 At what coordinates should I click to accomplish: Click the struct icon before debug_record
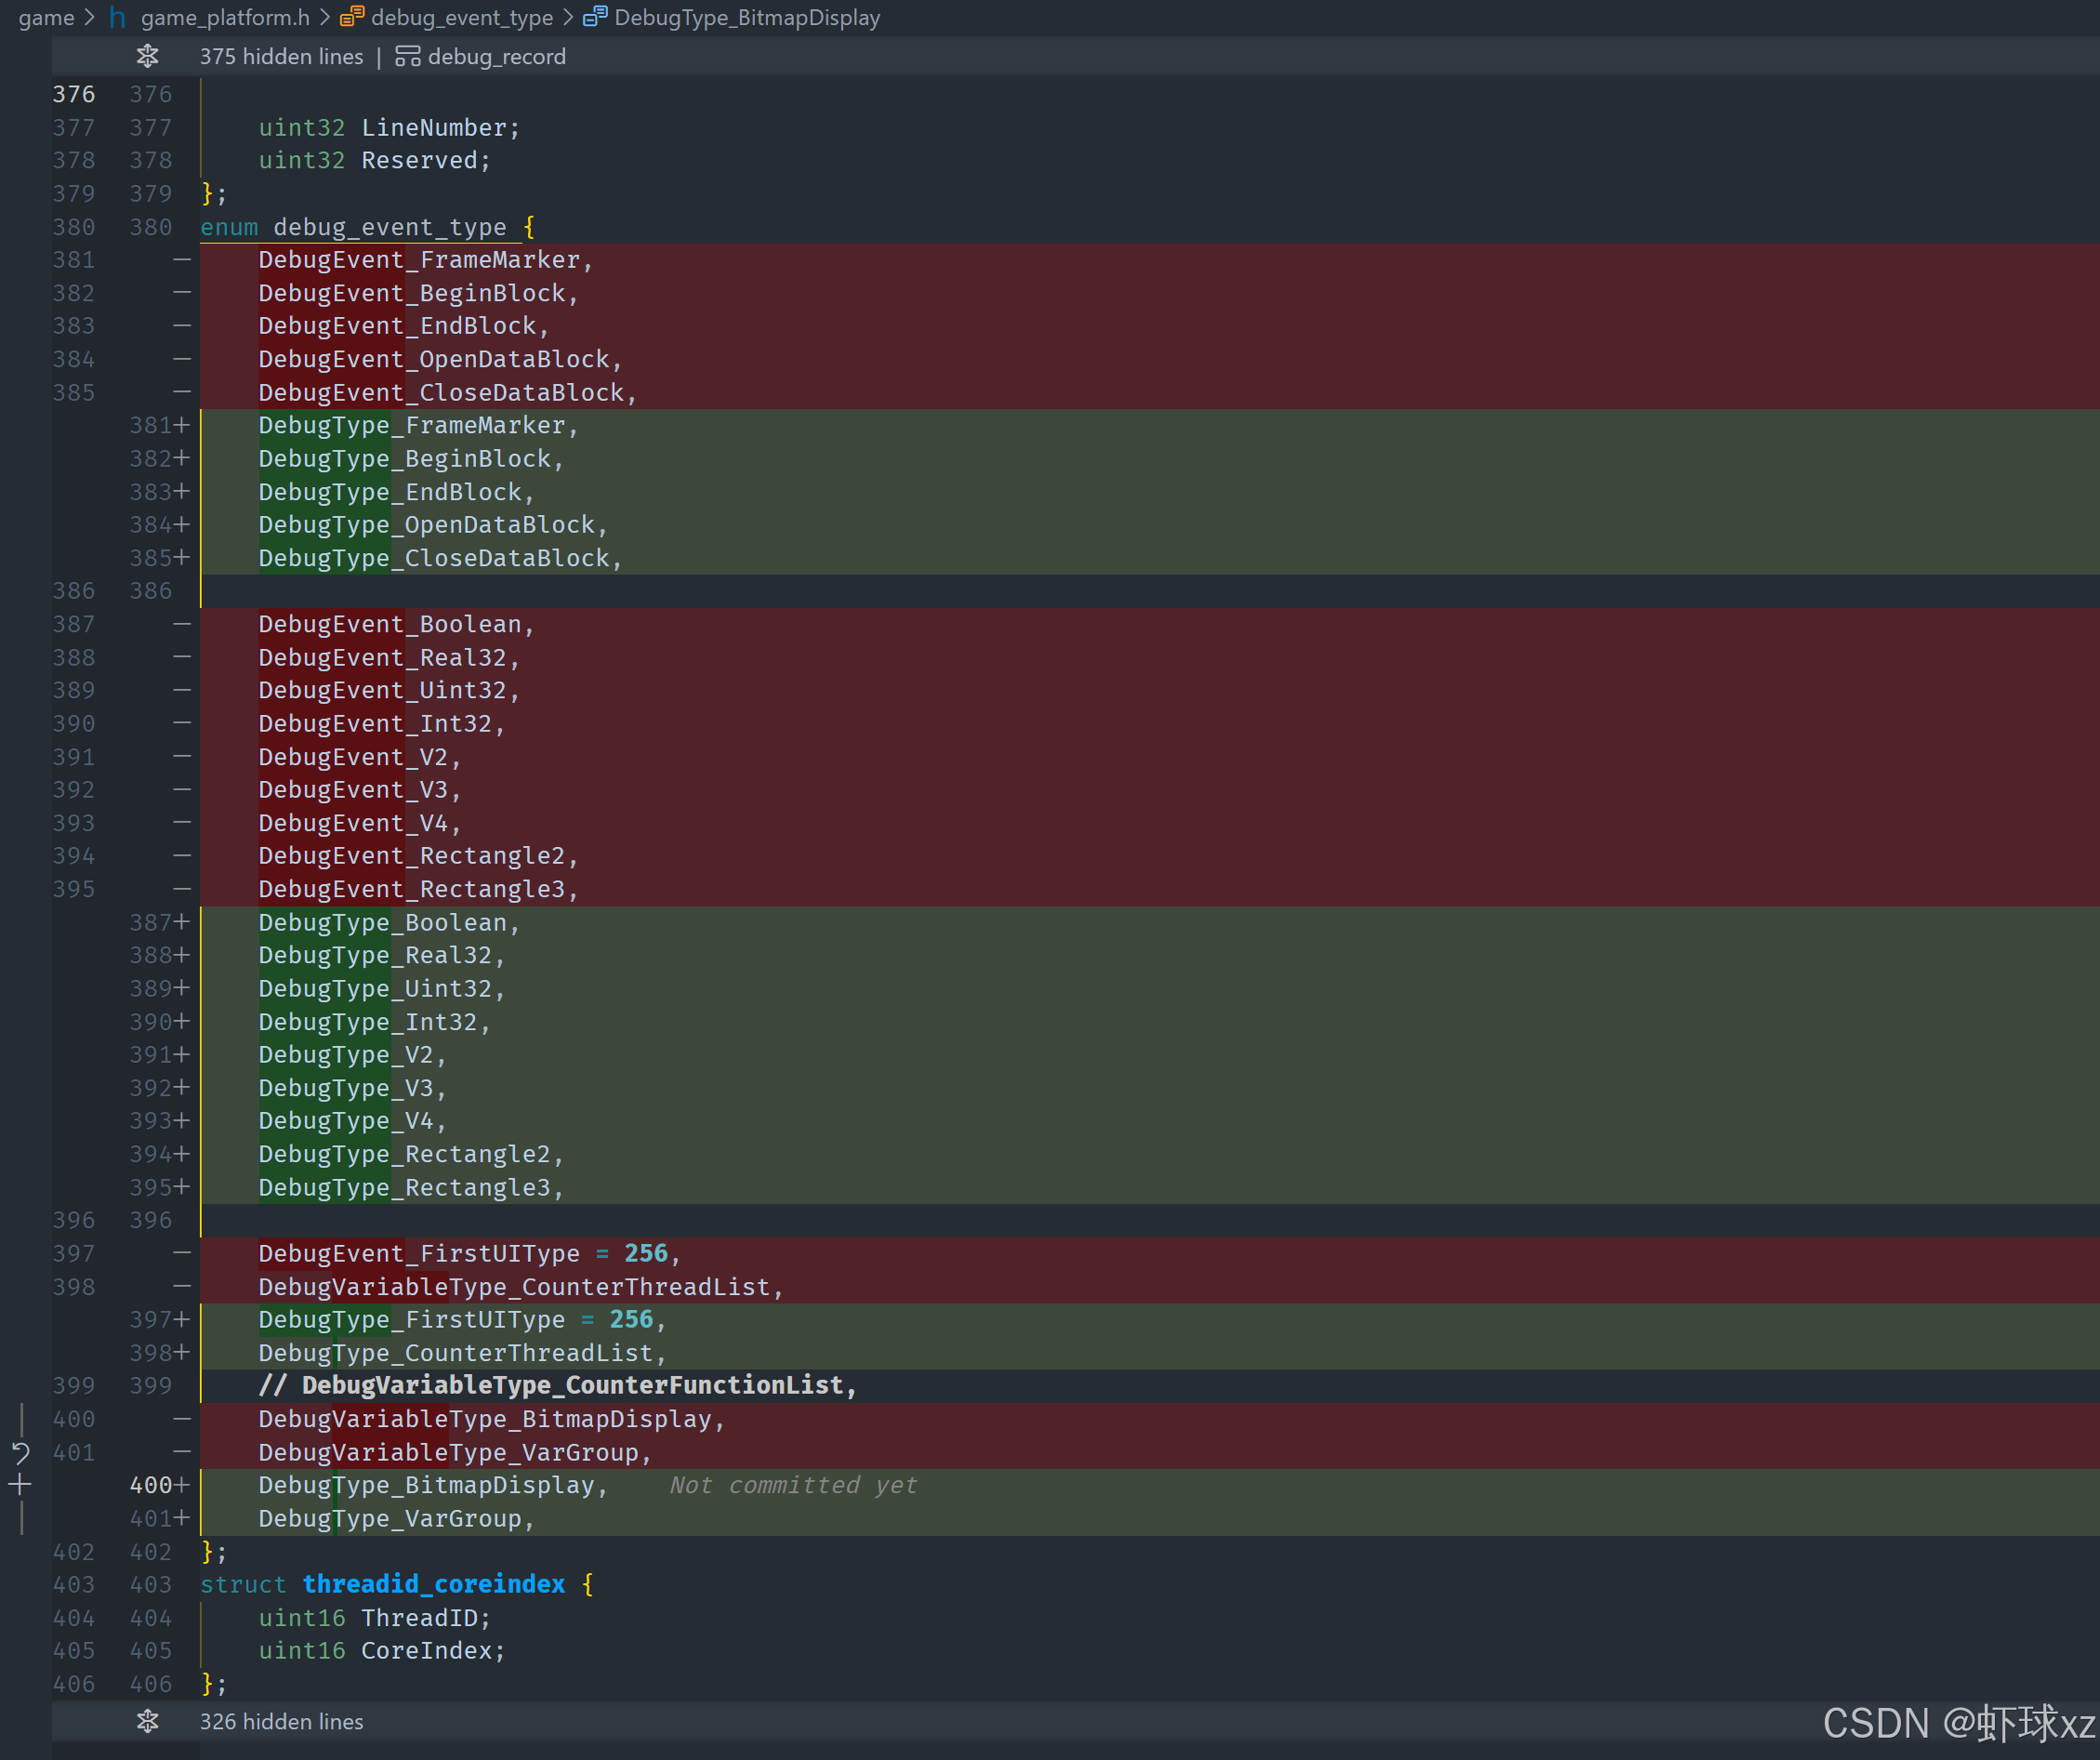[x=408, y=57]
